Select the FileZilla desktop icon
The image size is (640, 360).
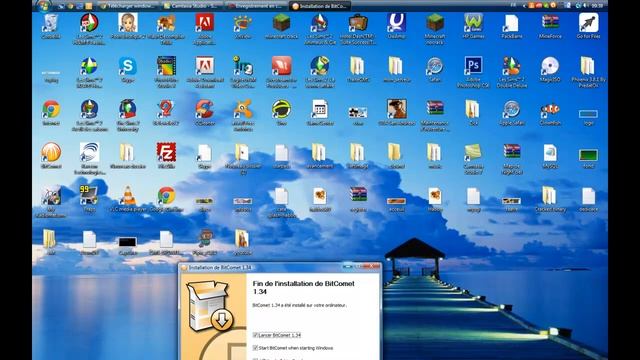[166, 156]
